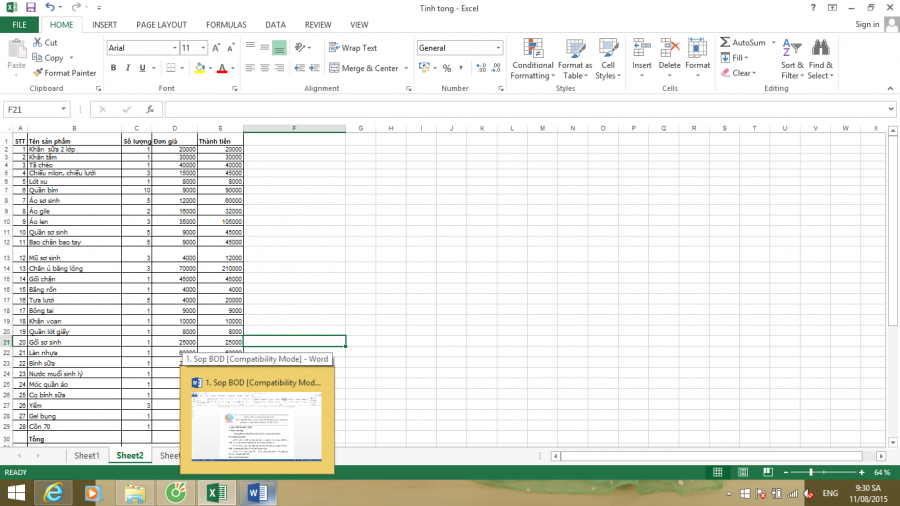Toggle Bold formatting
This screenshot has height=506, width=900.
pos(113,68)
